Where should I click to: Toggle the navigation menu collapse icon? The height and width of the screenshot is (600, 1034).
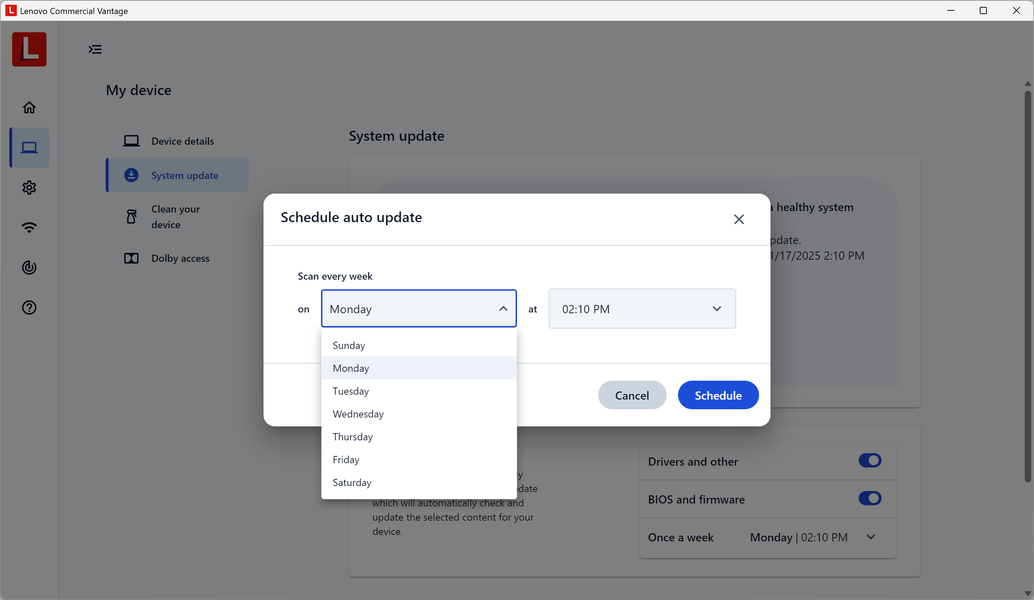coord(95,49)
